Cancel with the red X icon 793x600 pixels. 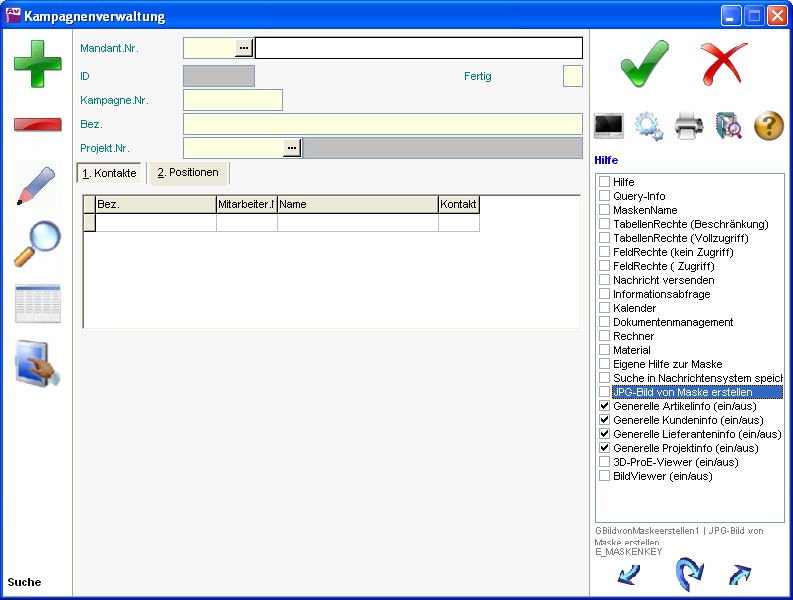point(724,65)
